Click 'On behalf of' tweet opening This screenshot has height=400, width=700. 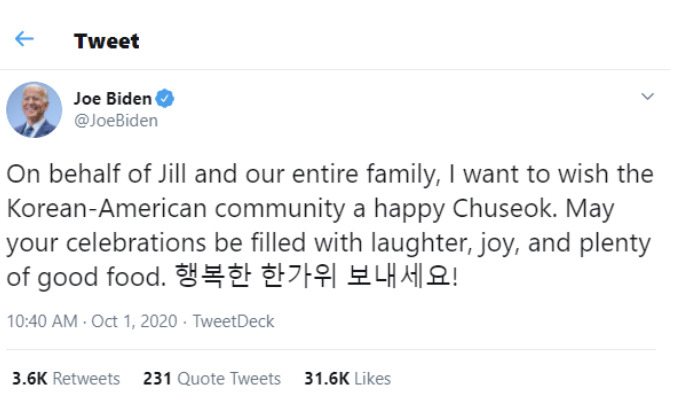coord(68,174)
